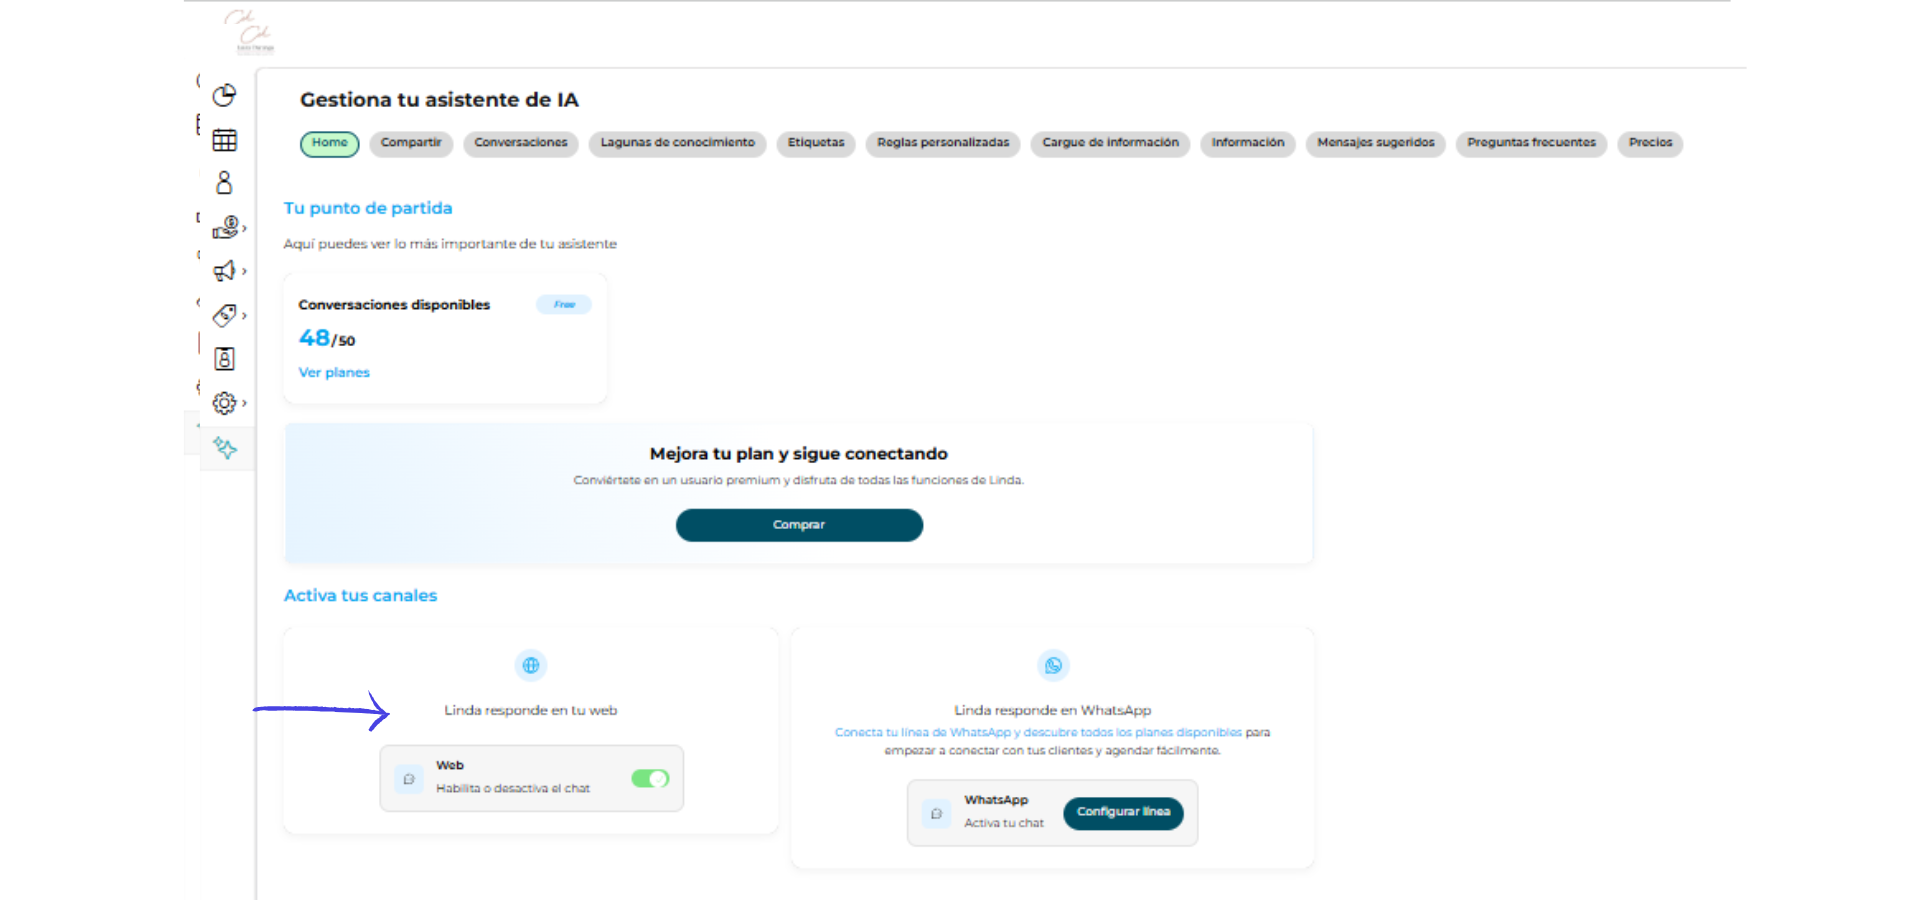1920x900 pixels.
Task: Disable the Web chat toggle
Action: click(x=650, y=778)
